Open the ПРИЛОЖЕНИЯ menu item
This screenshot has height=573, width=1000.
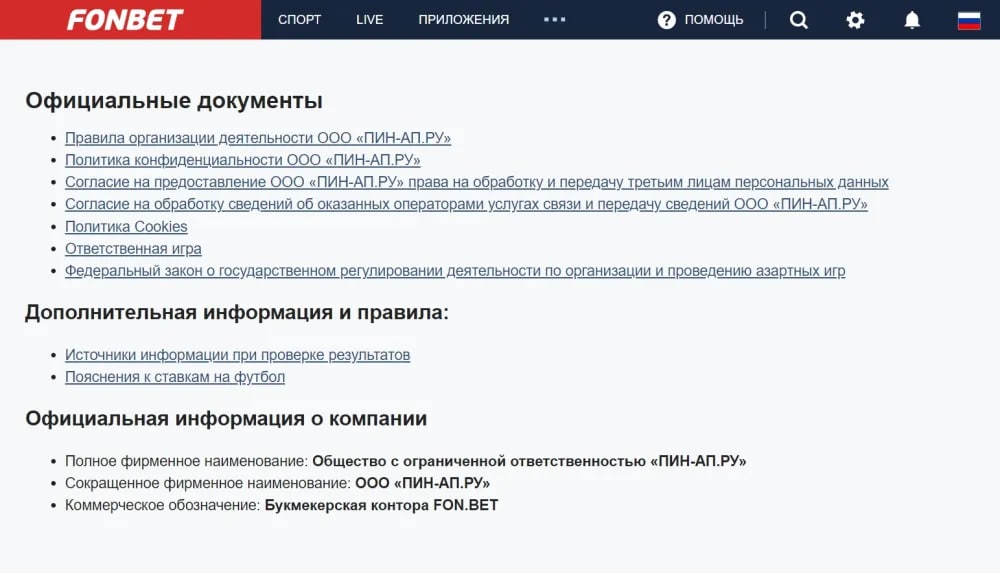click(x=463, y=20)
